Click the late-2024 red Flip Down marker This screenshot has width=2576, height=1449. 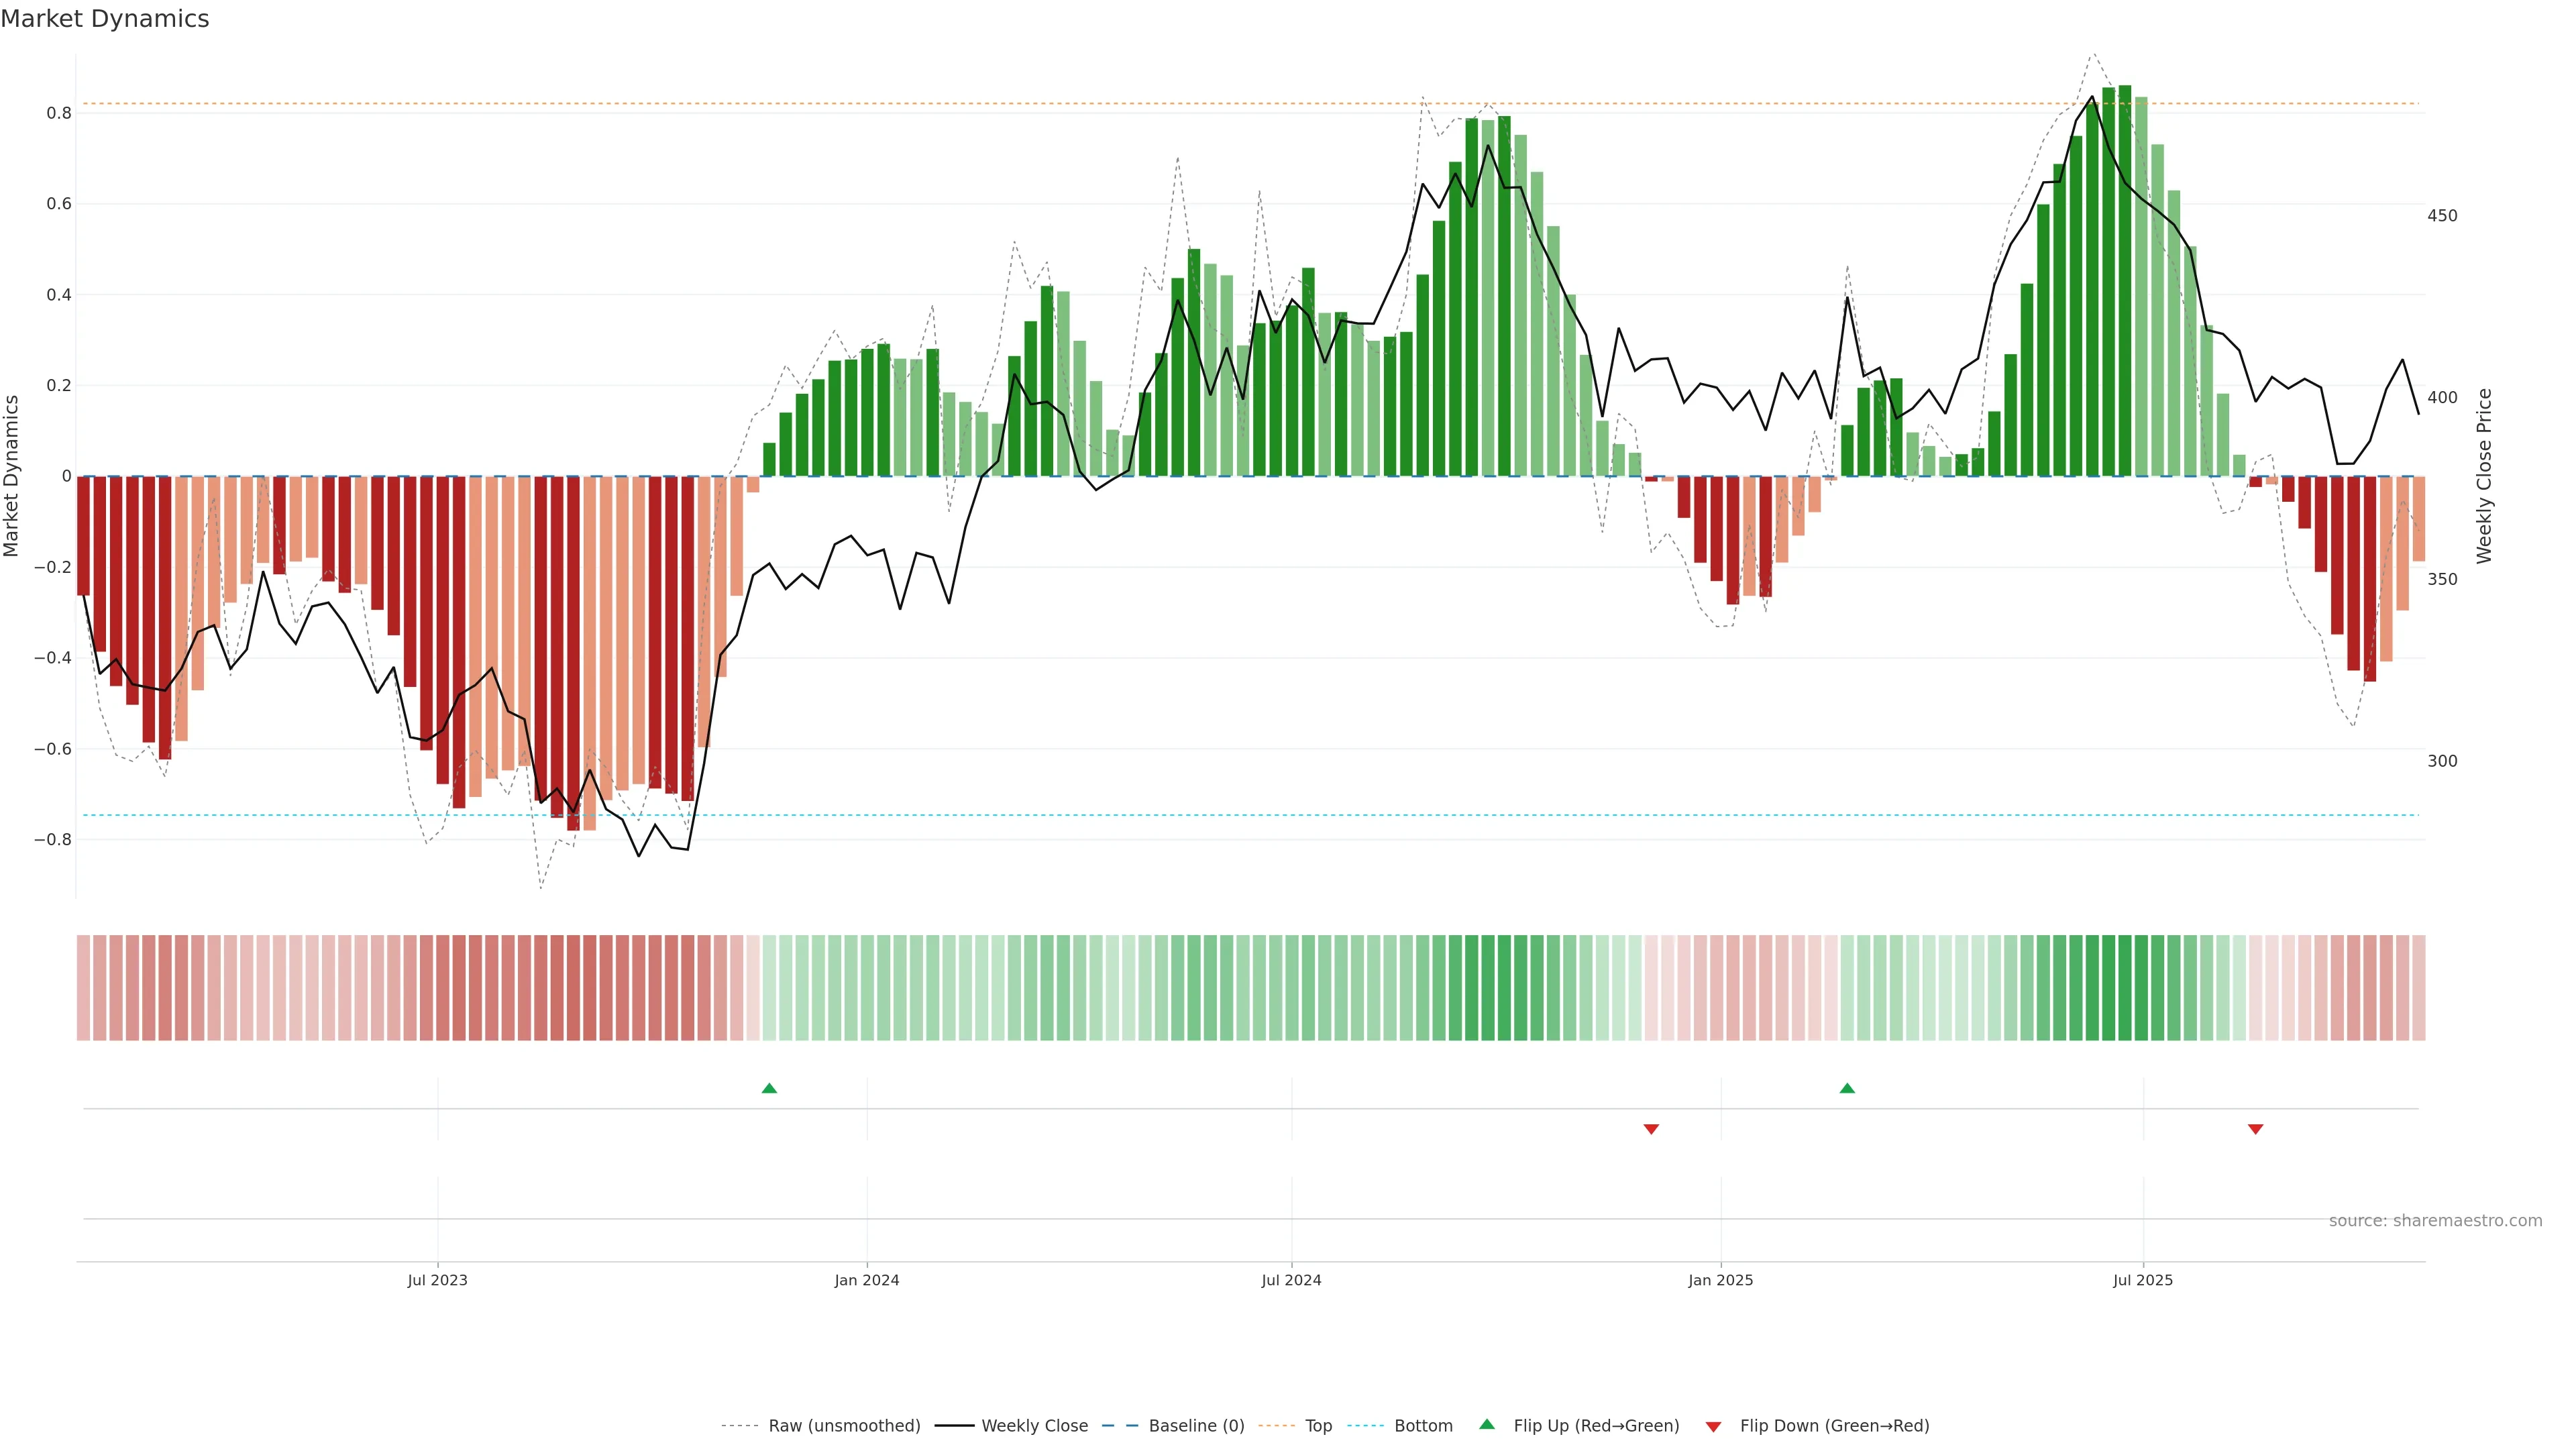1651,1129
